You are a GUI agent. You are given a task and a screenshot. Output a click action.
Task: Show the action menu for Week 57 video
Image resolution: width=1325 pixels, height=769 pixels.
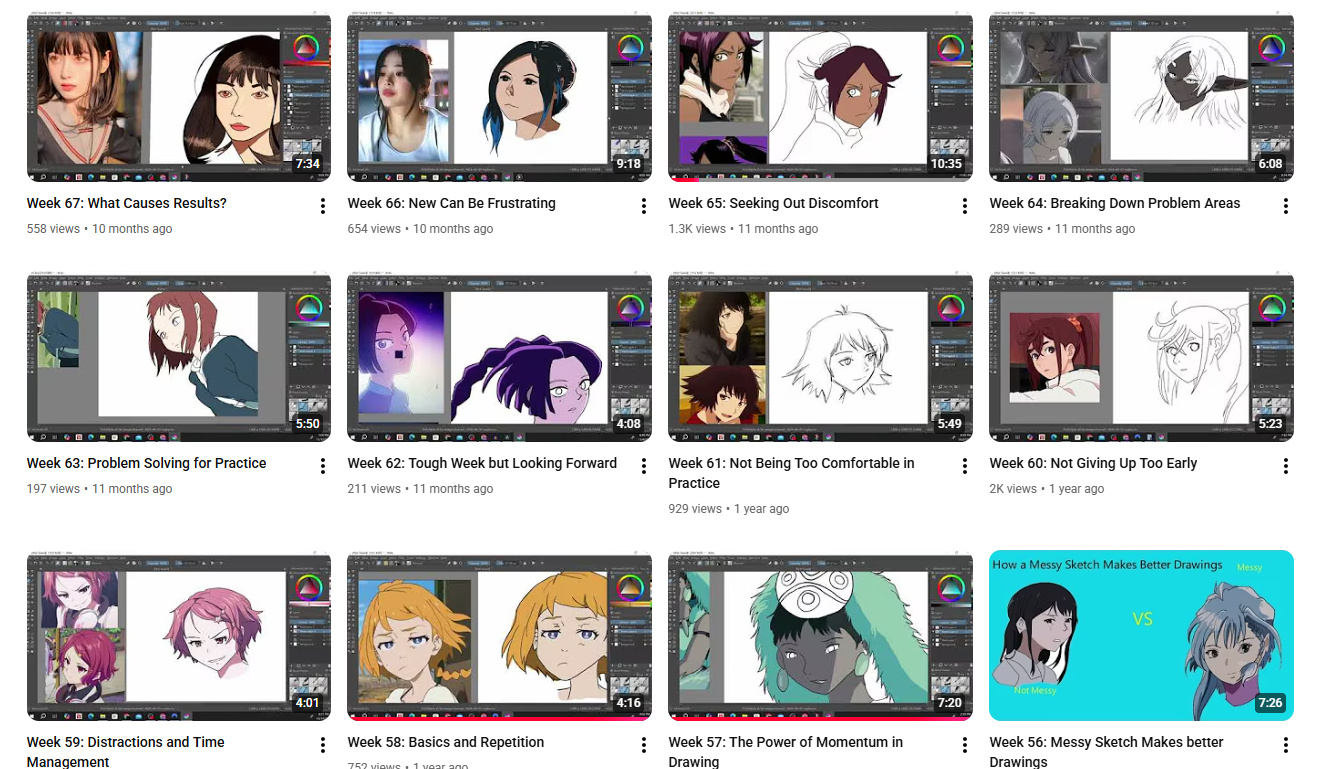(965, 745)
